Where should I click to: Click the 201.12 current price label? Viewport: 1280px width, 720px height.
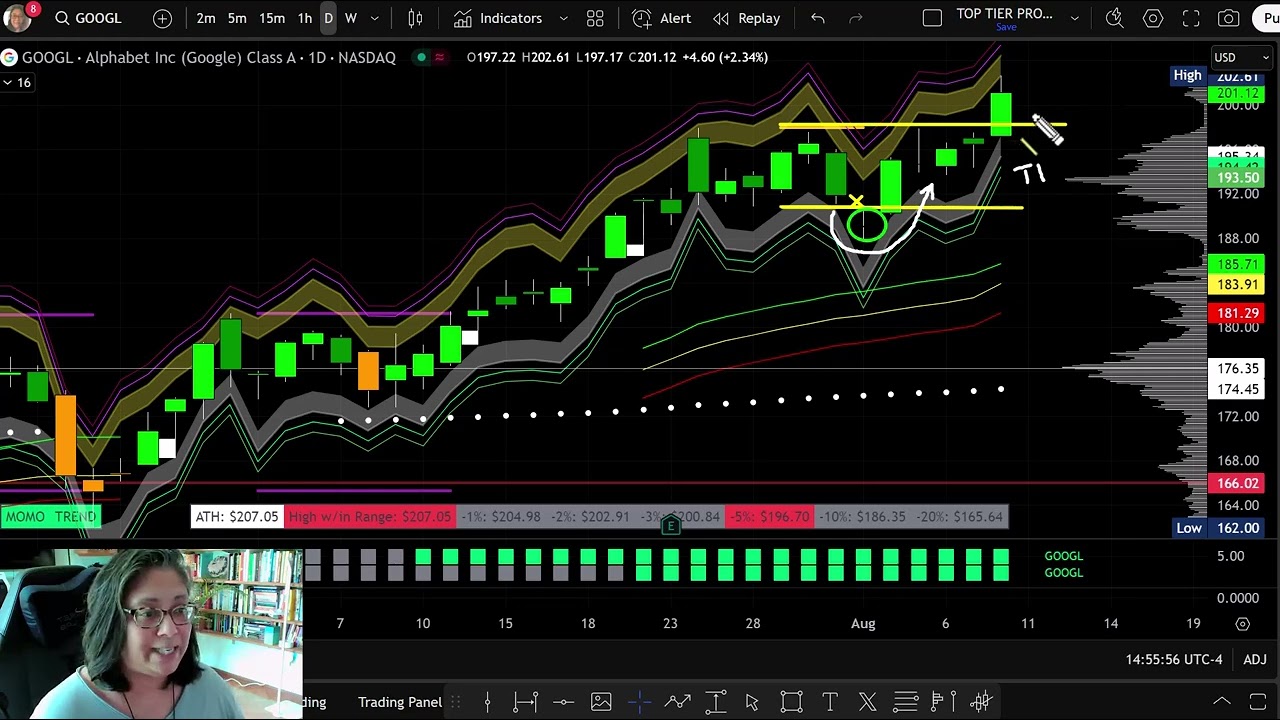[x=1238, y=94]
